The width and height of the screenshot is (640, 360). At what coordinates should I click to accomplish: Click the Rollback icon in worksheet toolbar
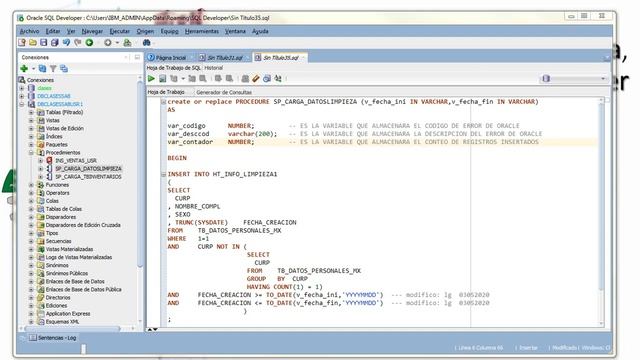[x=229, y=78]
